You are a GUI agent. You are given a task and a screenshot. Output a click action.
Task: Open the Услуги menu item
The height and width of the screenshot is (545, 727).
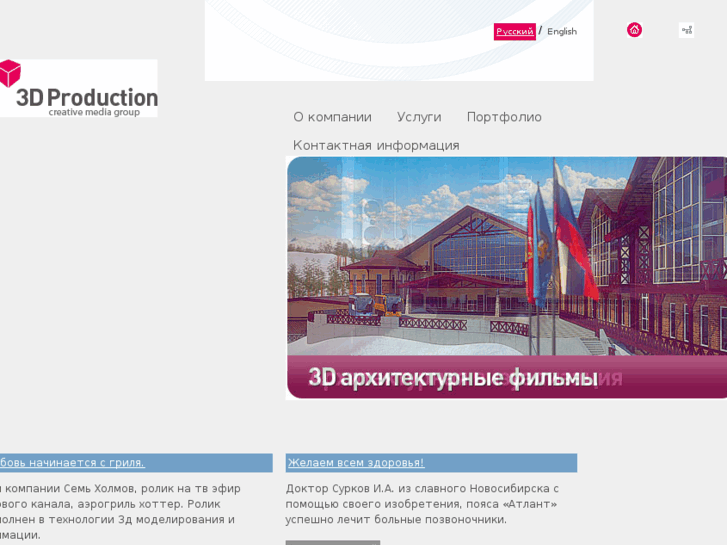click(x=419, y=117)
